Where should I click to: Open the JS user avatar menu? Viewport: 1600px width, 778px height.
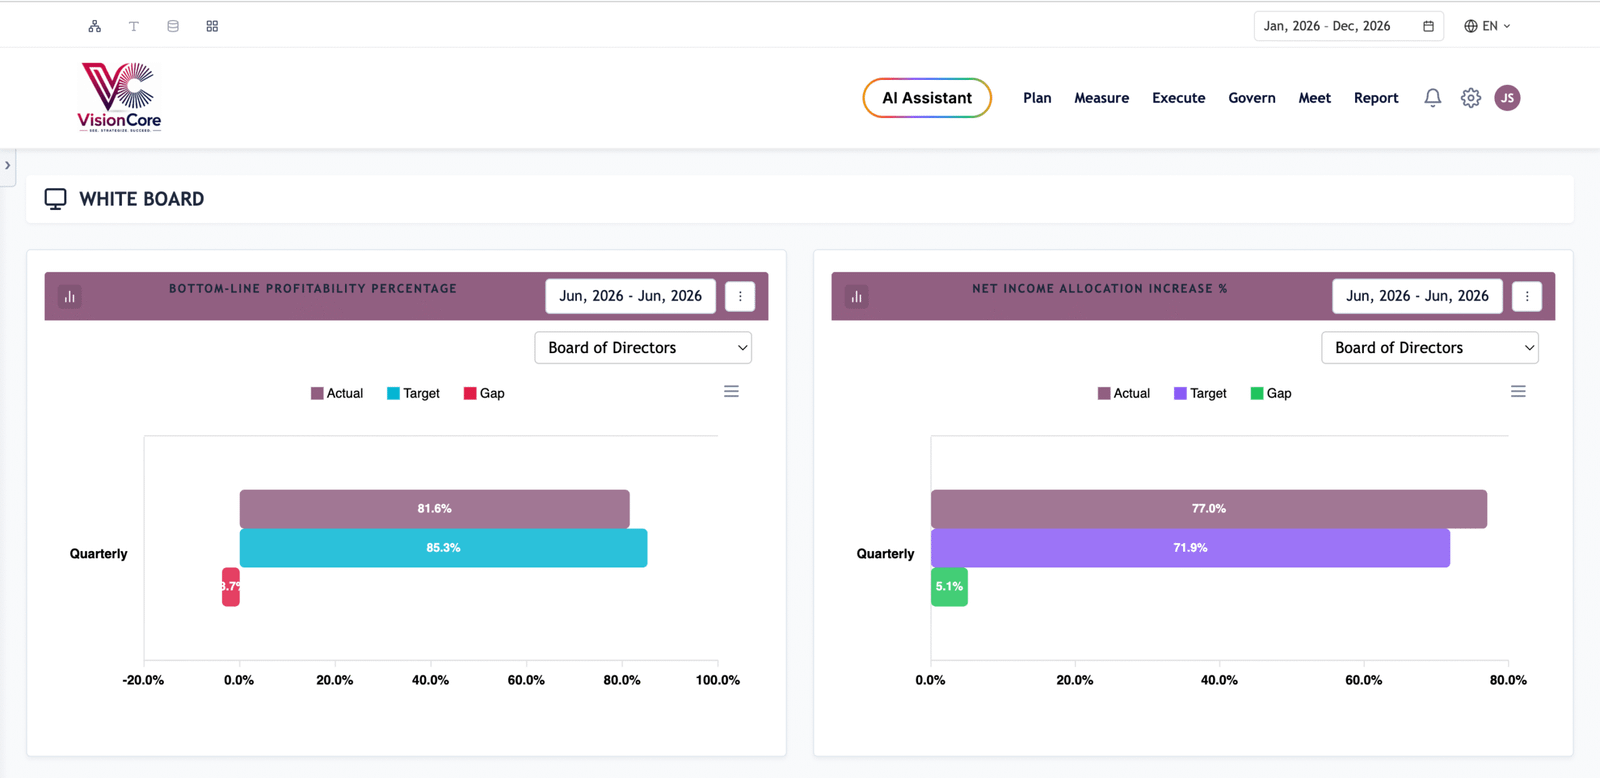click(x=1507, y=98)
